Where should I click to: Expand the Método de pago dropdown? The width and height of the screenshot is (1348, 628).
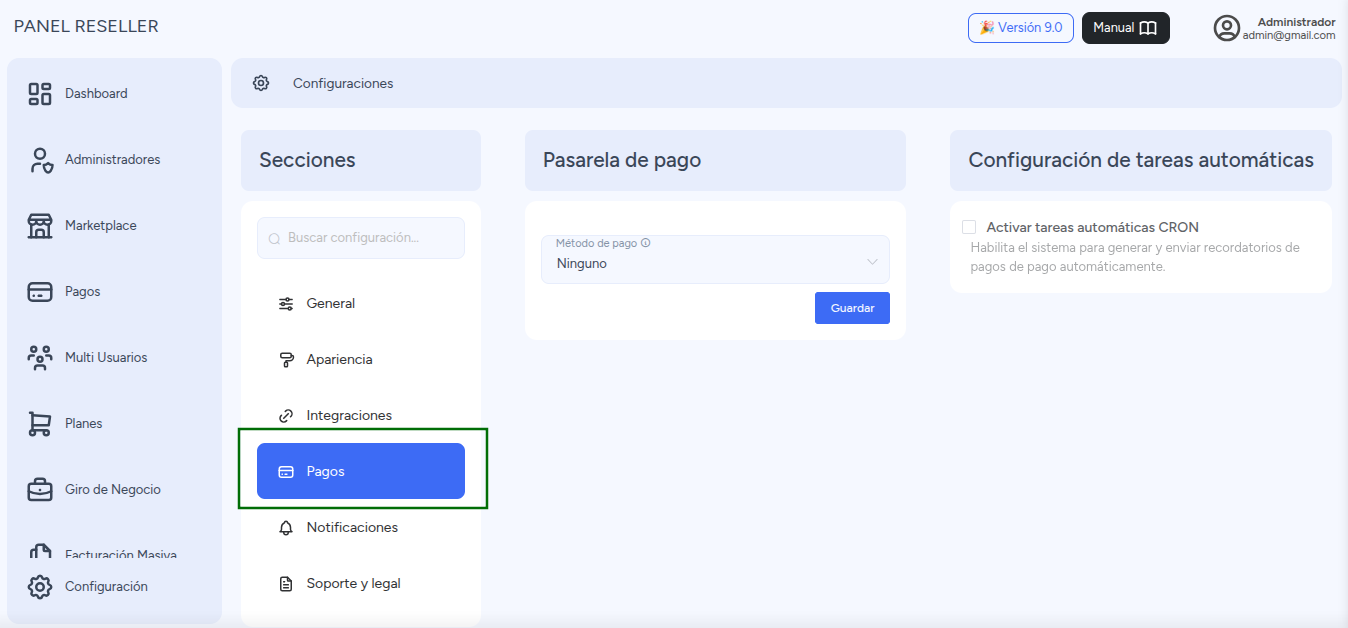pyautogui.click(x=715, y=259)
